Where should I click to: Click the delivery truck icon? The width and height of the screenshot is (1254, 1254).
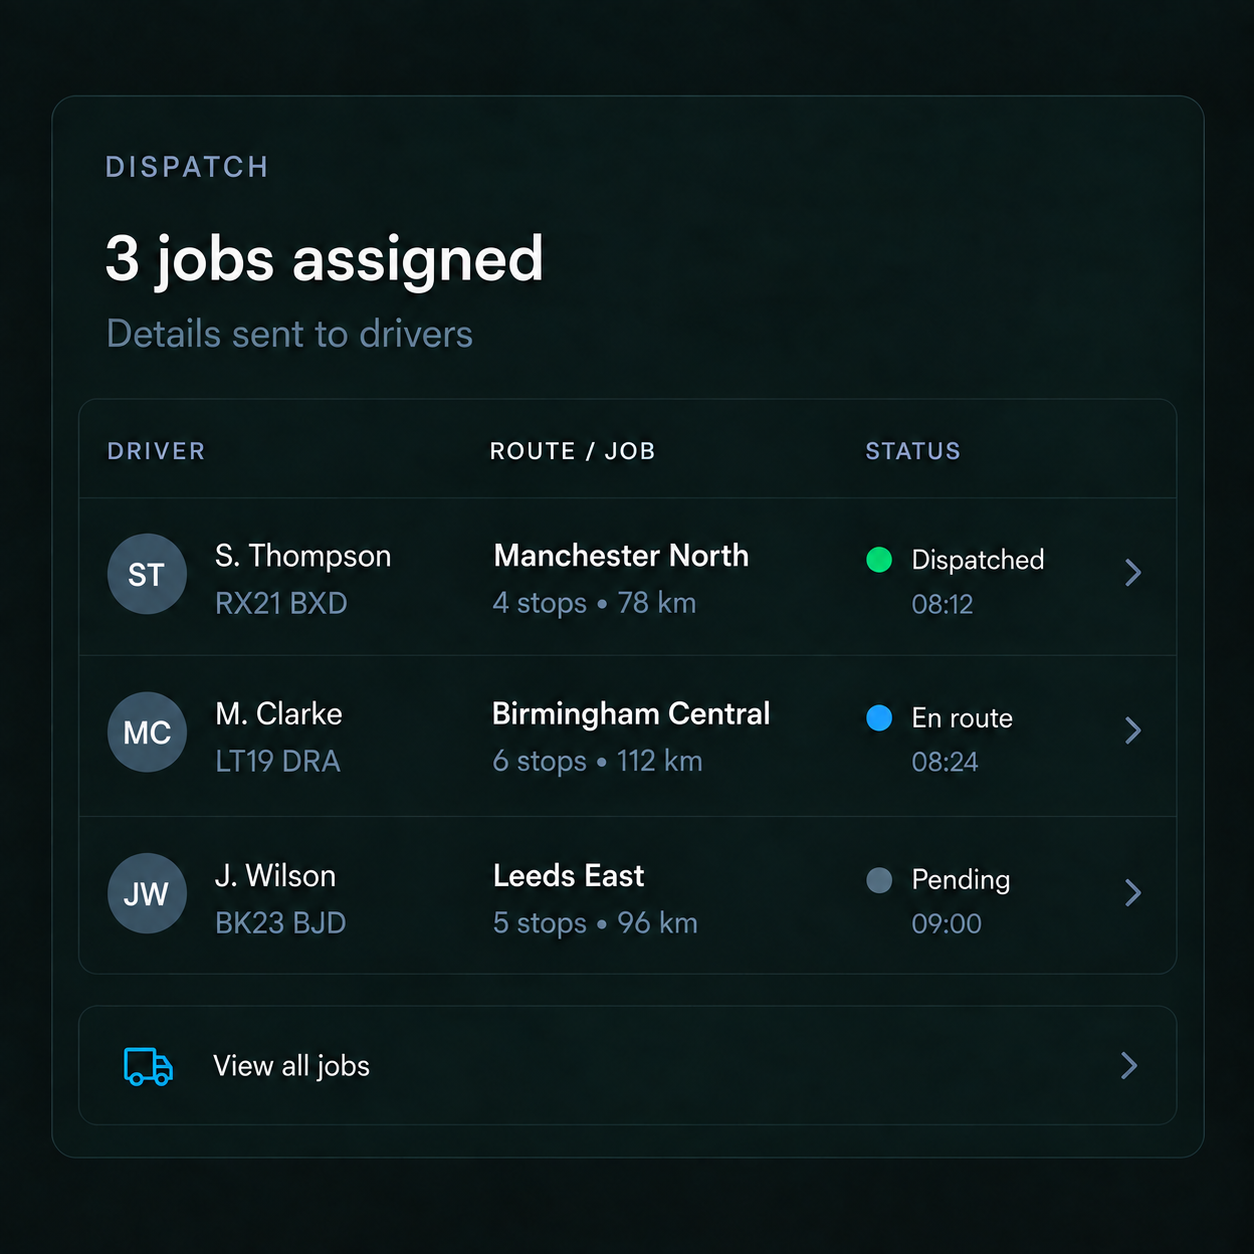148,1066
